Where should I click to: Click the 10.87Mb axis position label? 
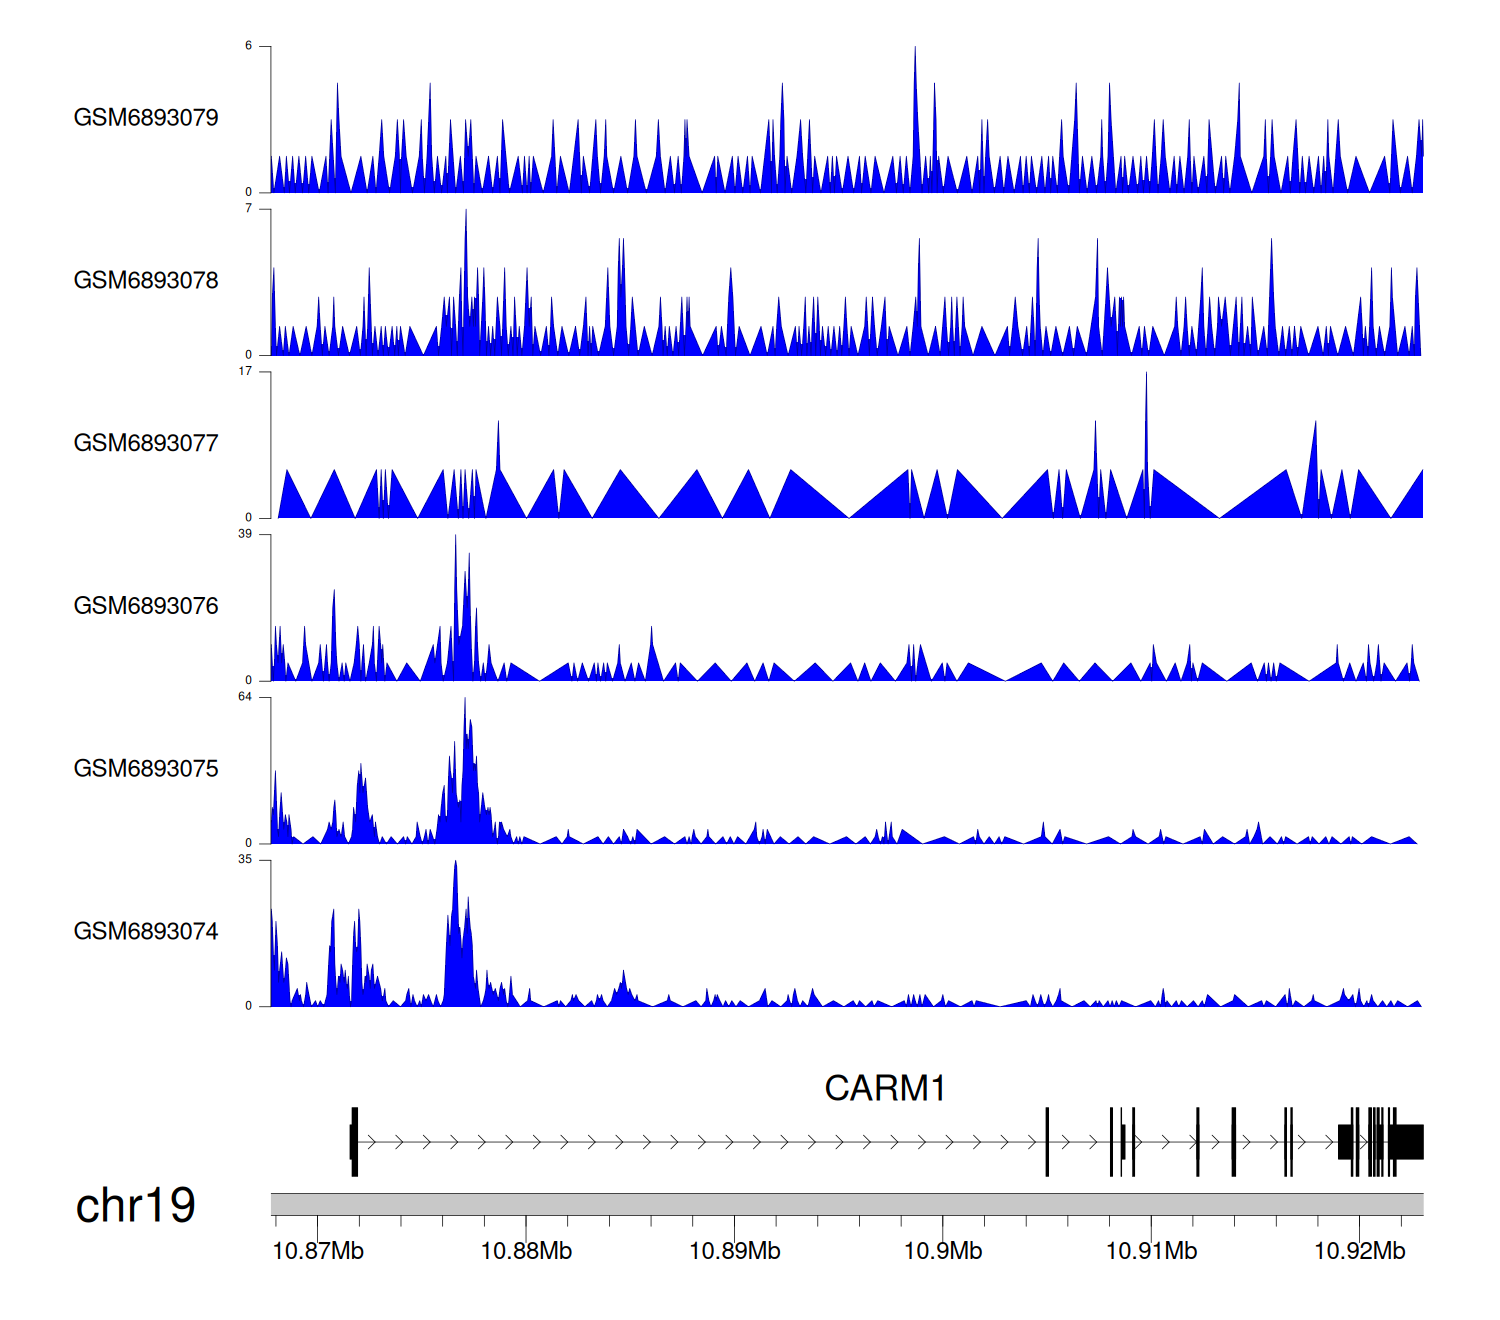pyautogui.click(x=318, y=1251)
